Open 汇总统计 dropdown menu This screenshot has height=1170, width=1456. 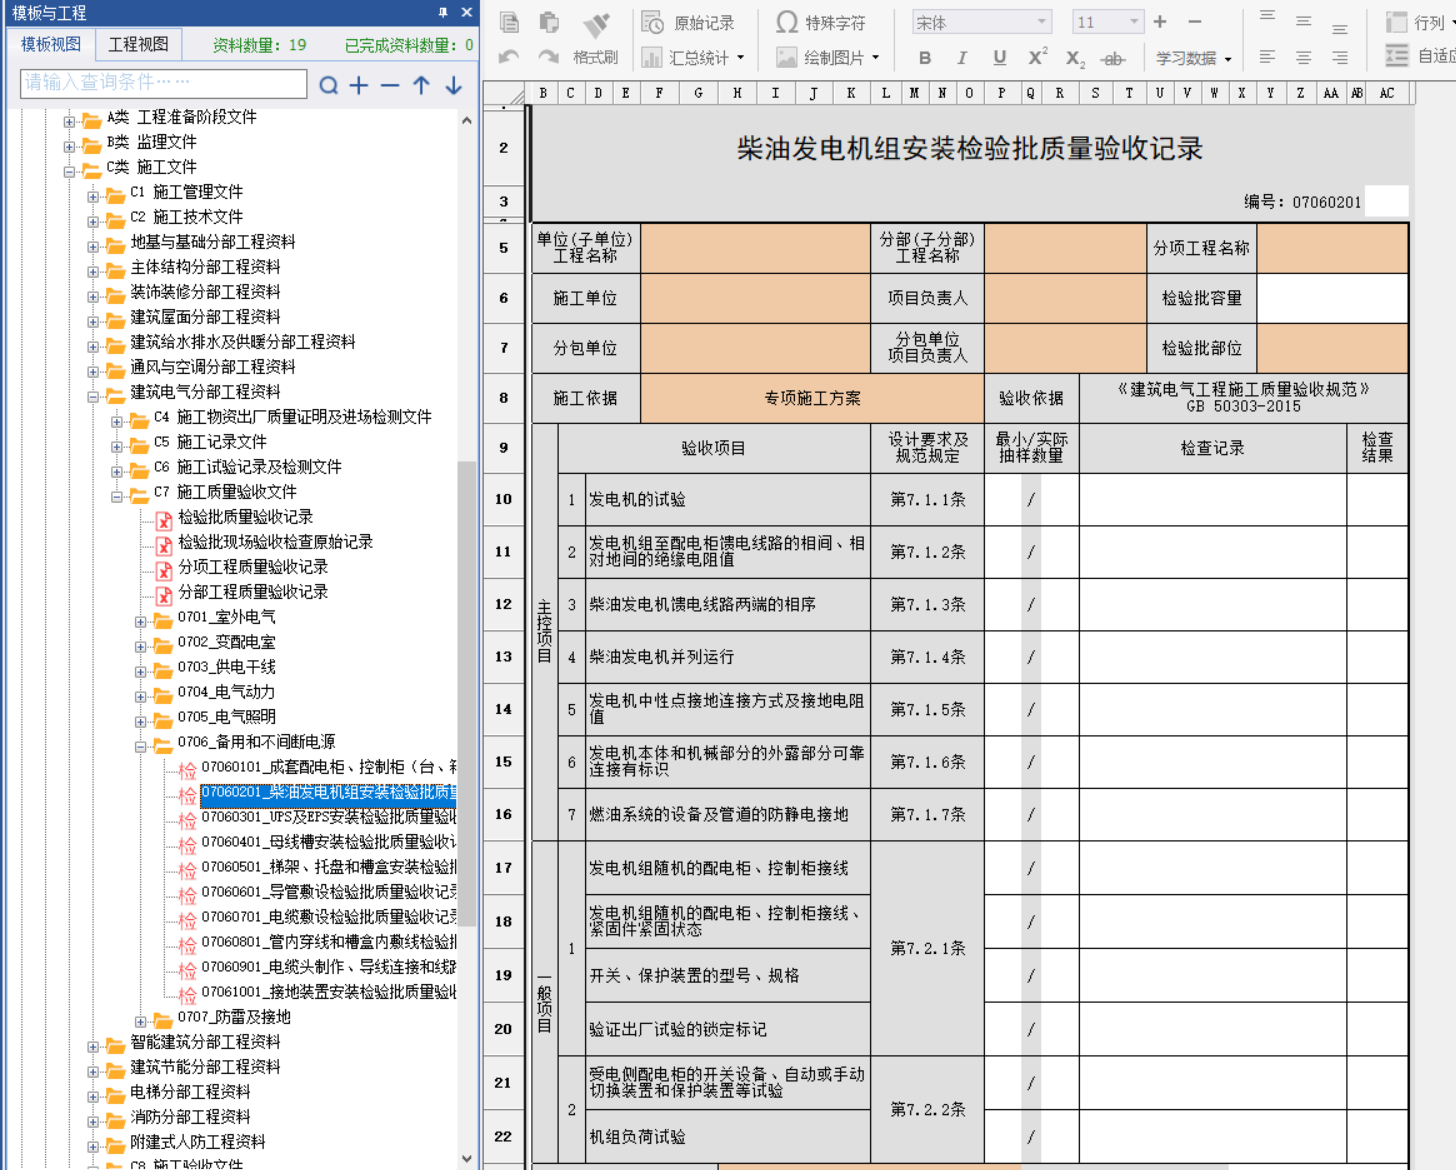(x=693, y=58)
